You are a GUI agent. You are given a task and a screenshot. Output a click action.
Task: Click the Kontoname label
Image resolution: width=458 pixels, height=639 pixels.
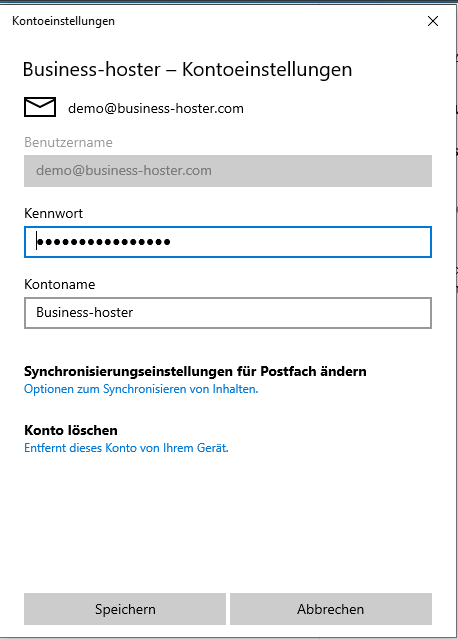[x=59, y=284]
